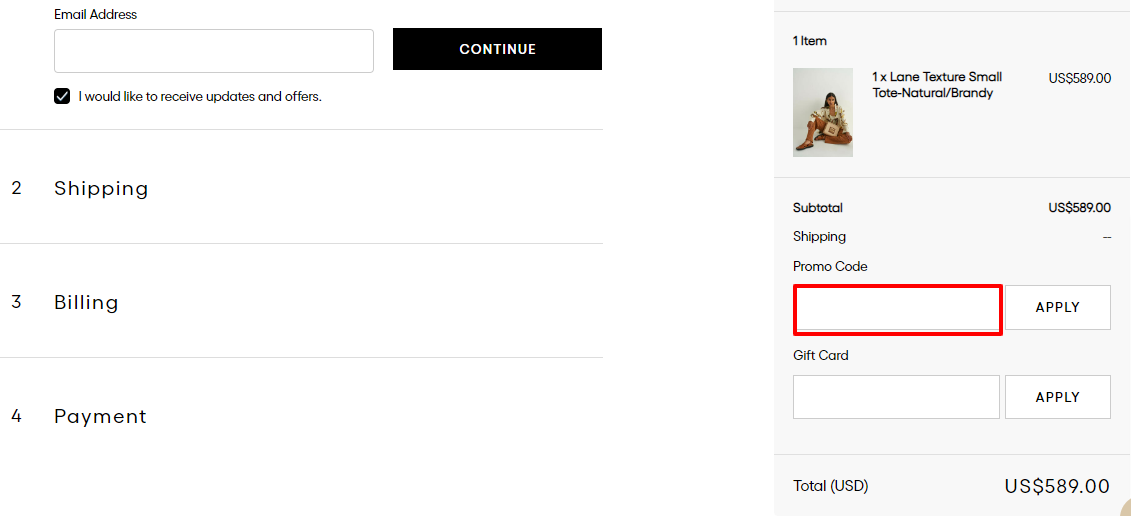Click the Email Address input field
1131x516 pixels.
[214, 51]
